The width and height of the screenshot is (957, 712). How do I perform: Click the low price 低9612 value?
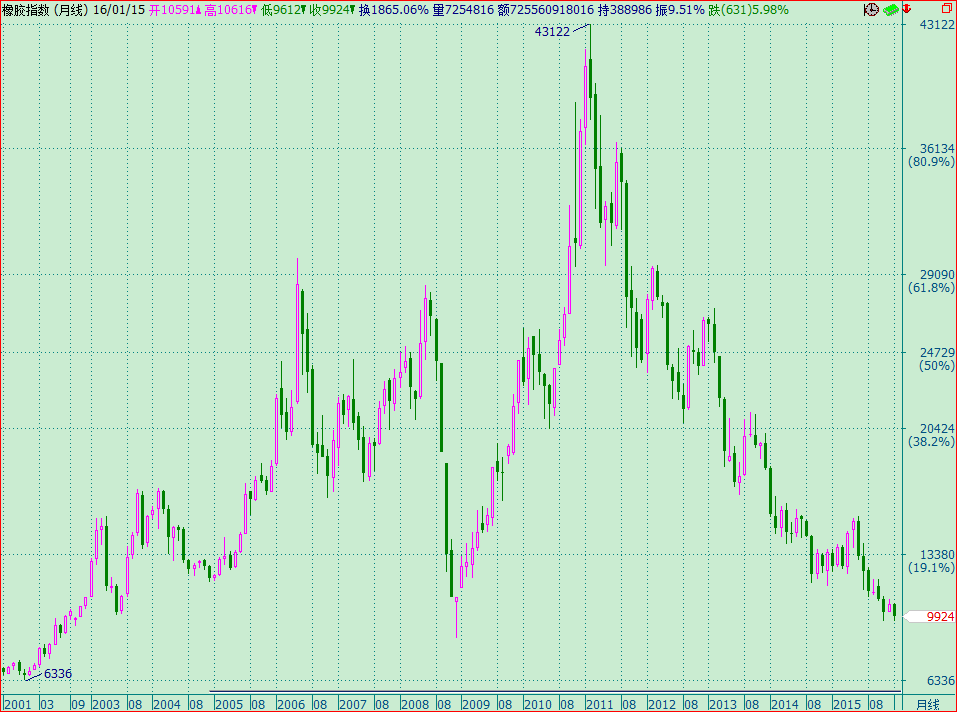click(x=283, y=10)
